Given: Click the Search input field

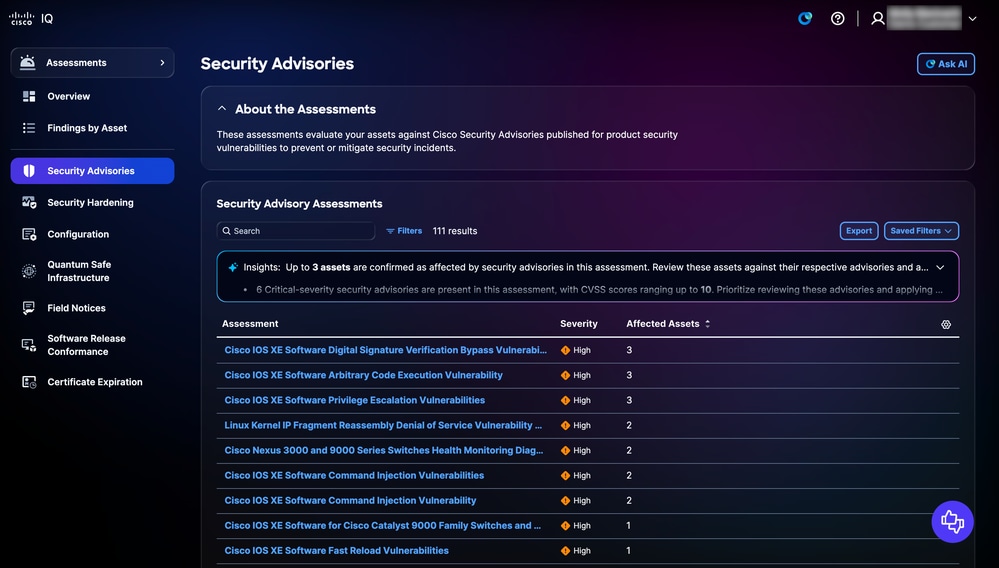Looking at the screenshot, I should [296, 231].
